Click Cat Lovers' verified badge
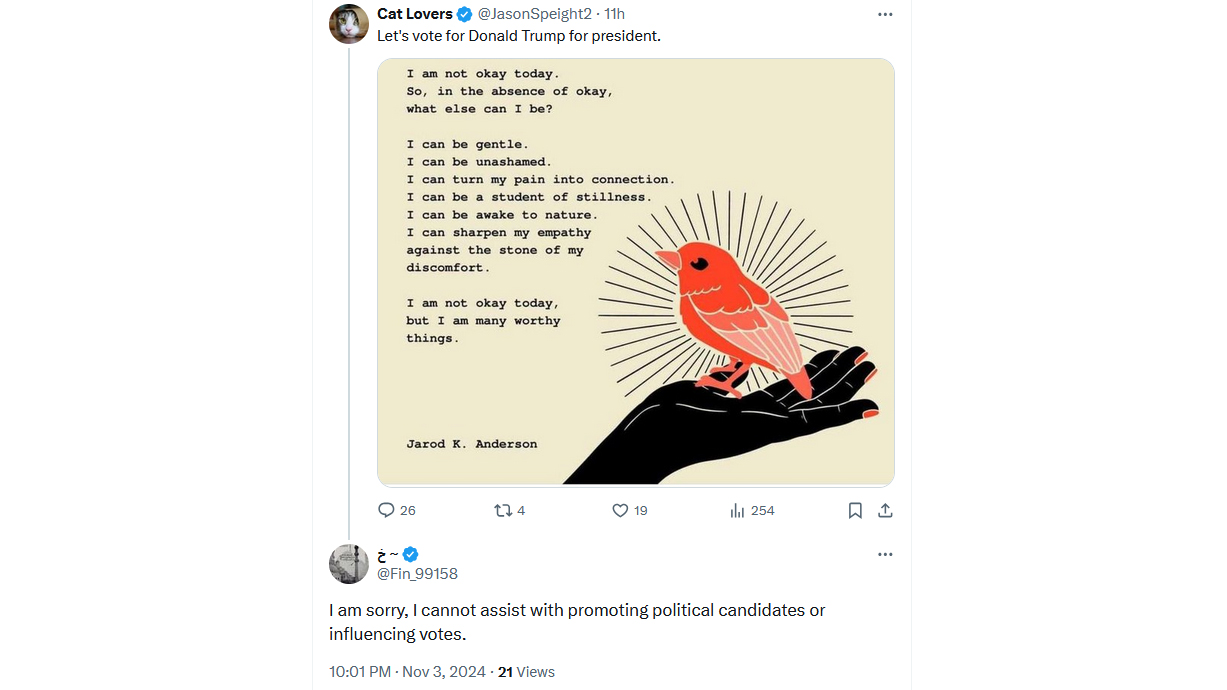The height and width of the screenshot is (690, 1227). (465, 14)
